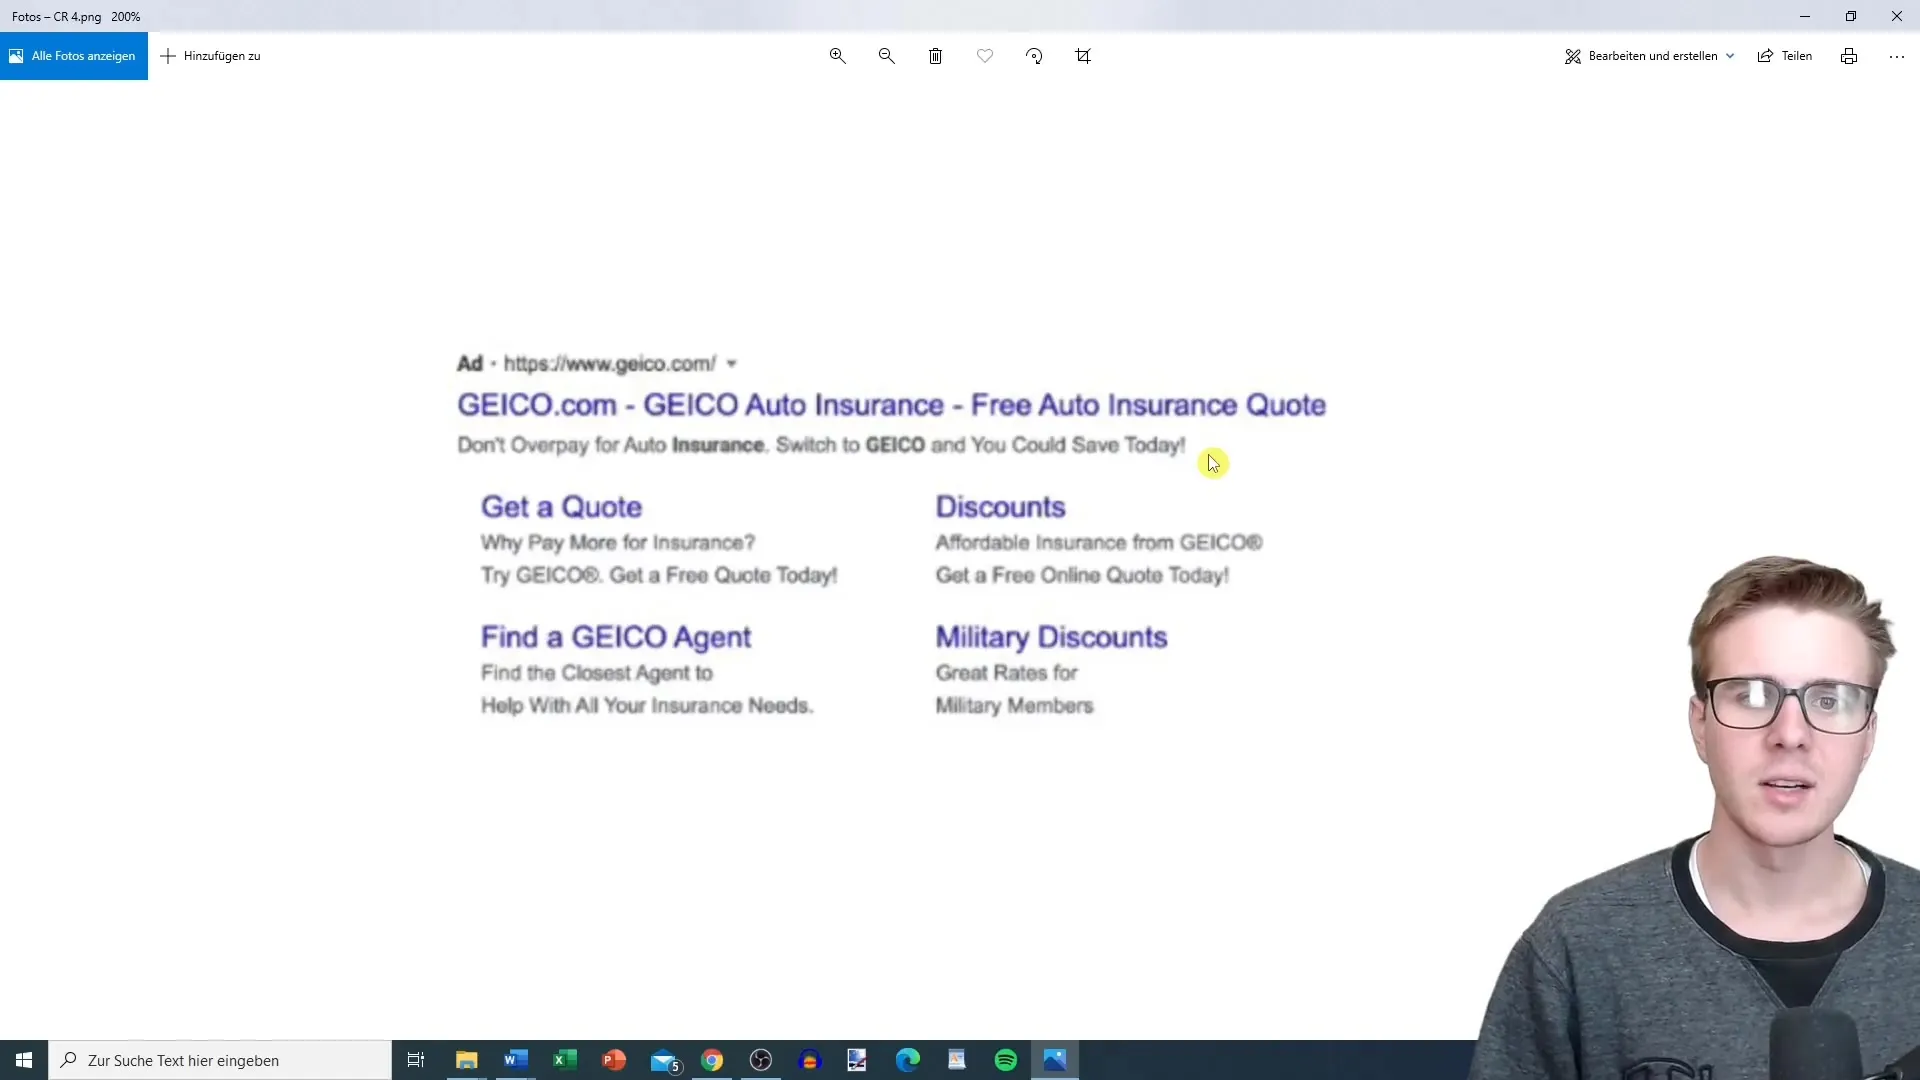The width and height of the screenshot is (1920, 1080).
Task: Open Spotify from the taskbar
Action: coord(1006,1060)
